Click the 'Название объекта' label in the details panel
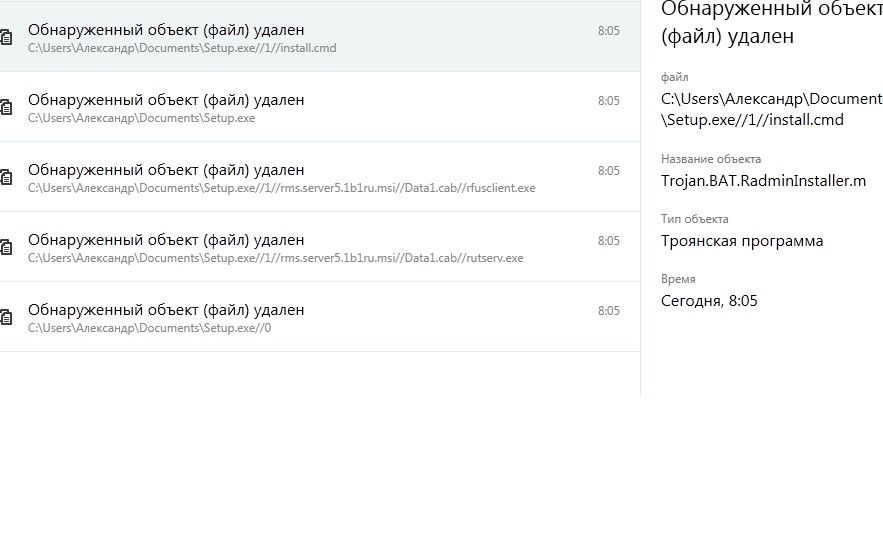883x540 pixels. click(711, 159)
